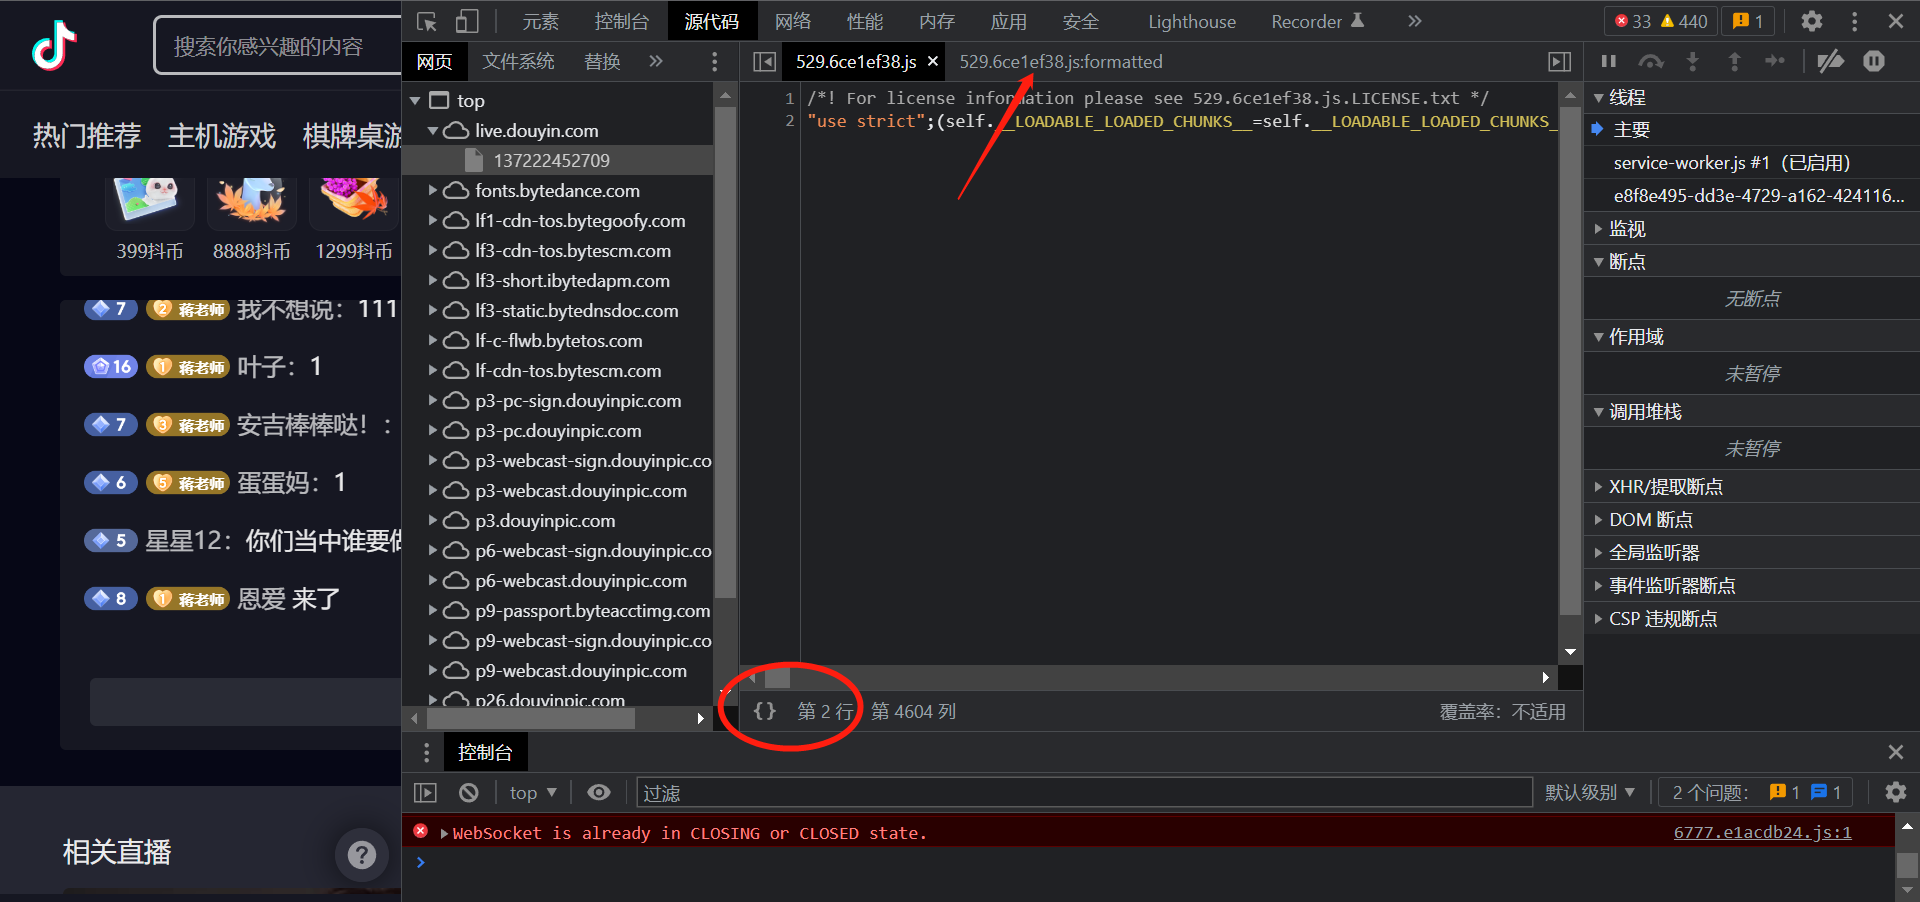Click the Douyin search input box

[280, 46]
